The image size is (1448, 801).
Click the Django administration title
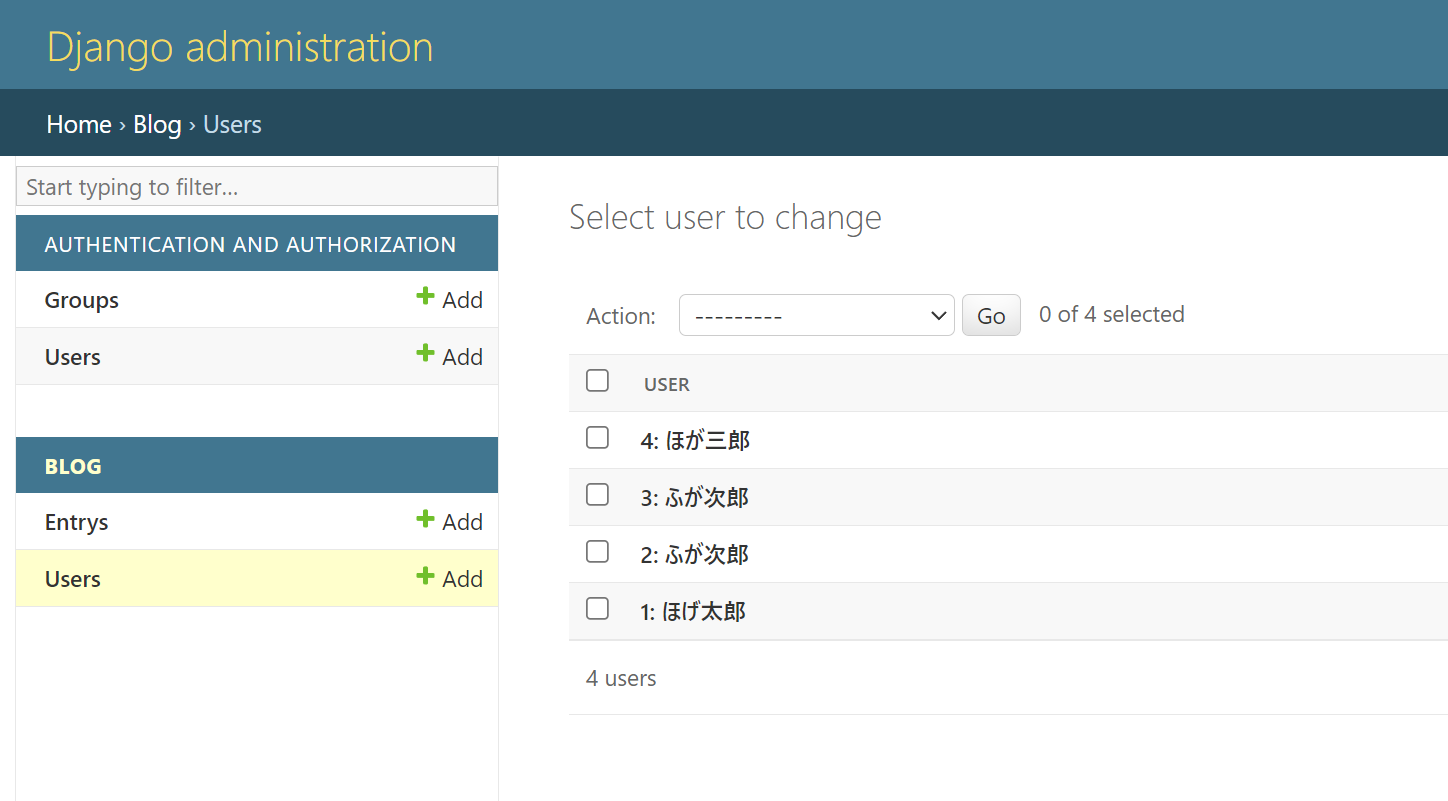[x=240, y=47]
